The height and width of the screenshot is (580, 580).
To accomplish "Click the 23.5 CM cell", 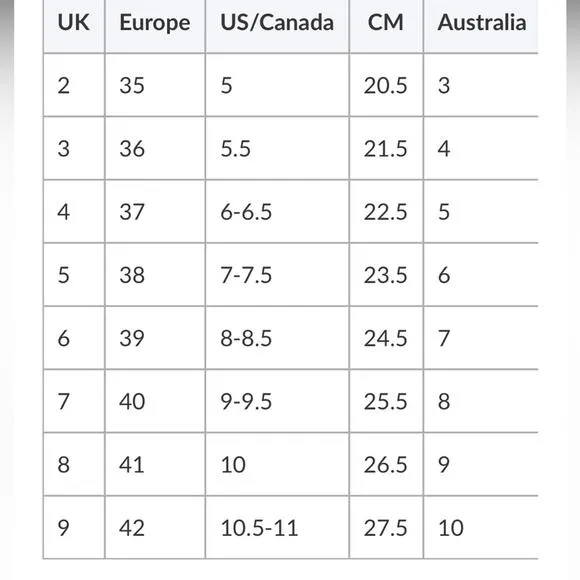I will pyautogui.click(x=386, y=275).
